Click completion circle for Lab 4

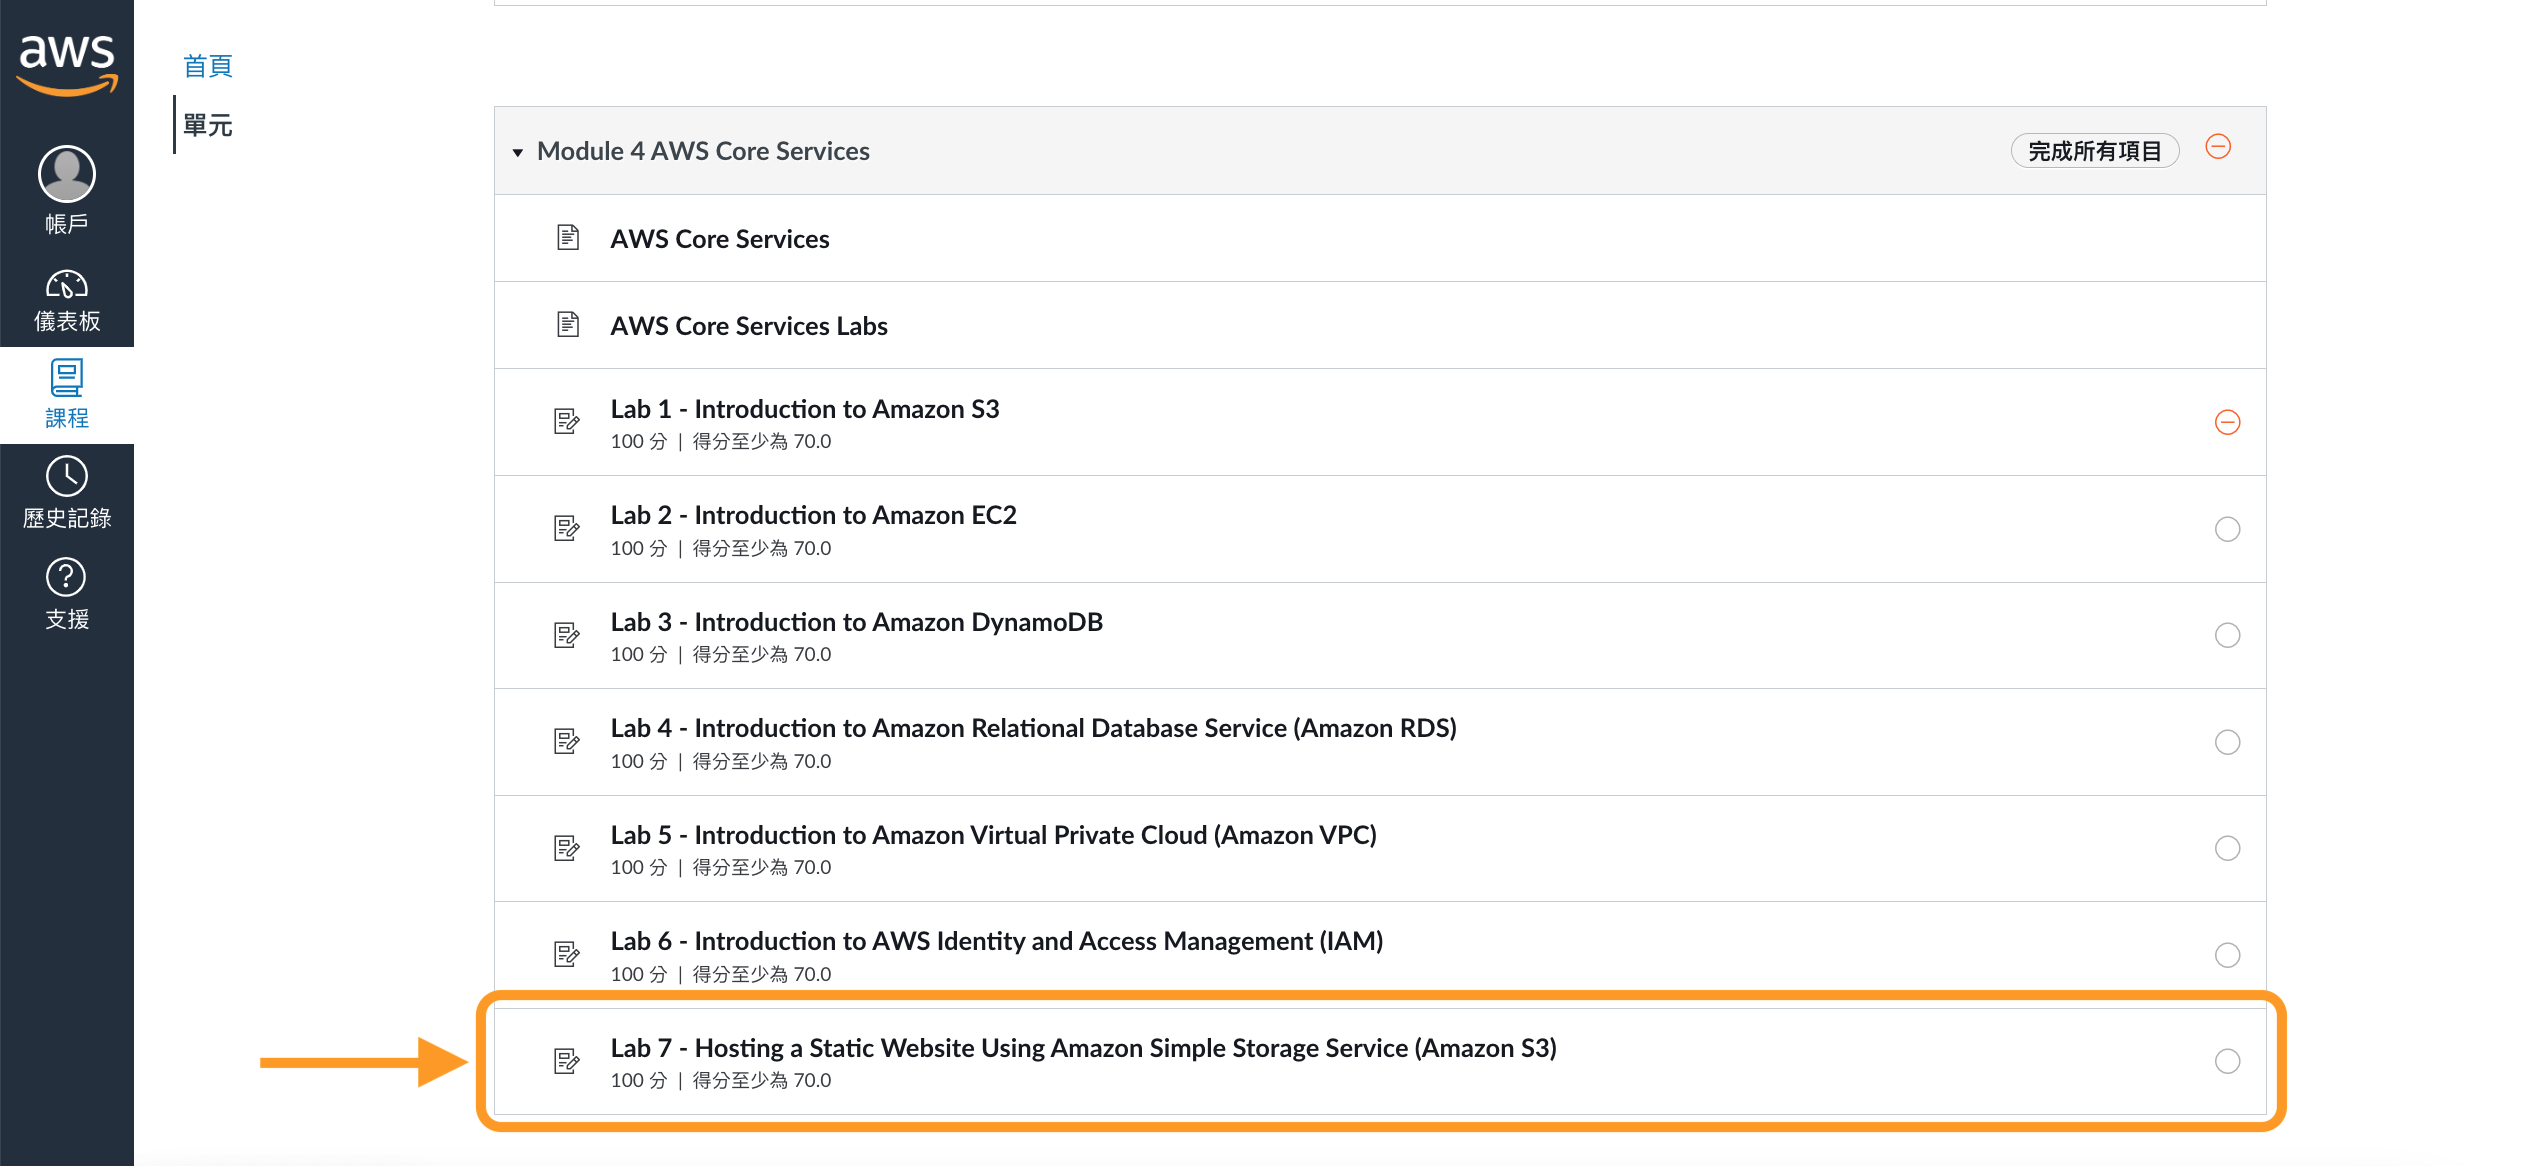[x=2227, y=742]
